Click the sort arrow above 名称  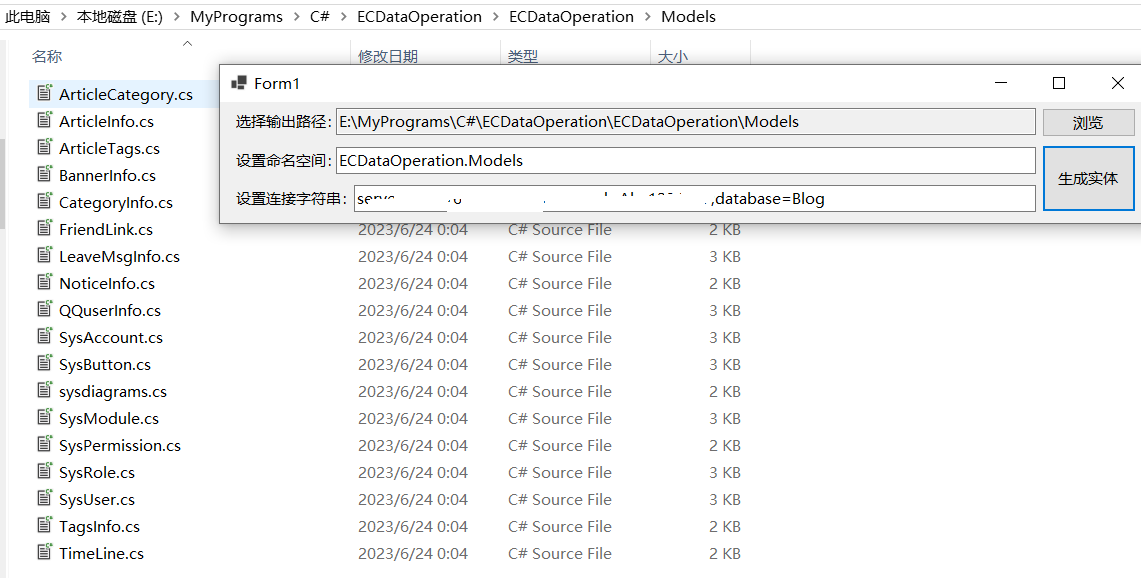point(188,43)
